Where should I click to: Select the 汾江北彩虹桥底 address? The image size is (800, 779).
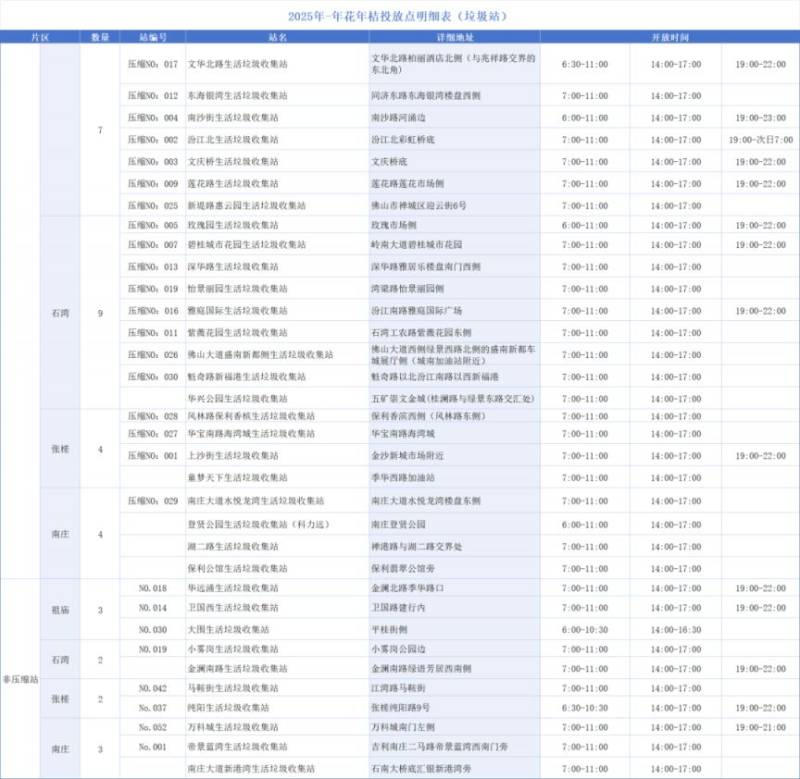(403, 140)
